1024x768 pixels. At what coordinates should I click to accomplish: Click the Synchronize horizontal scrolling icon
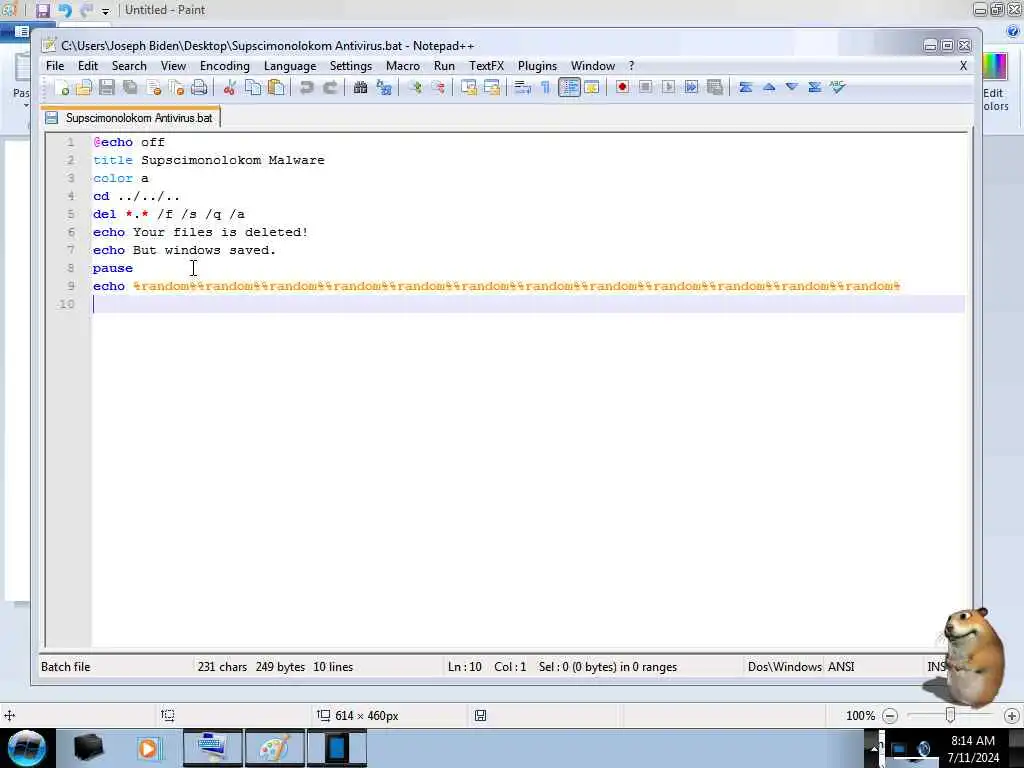pyautogui.click(x=492, y=88)
